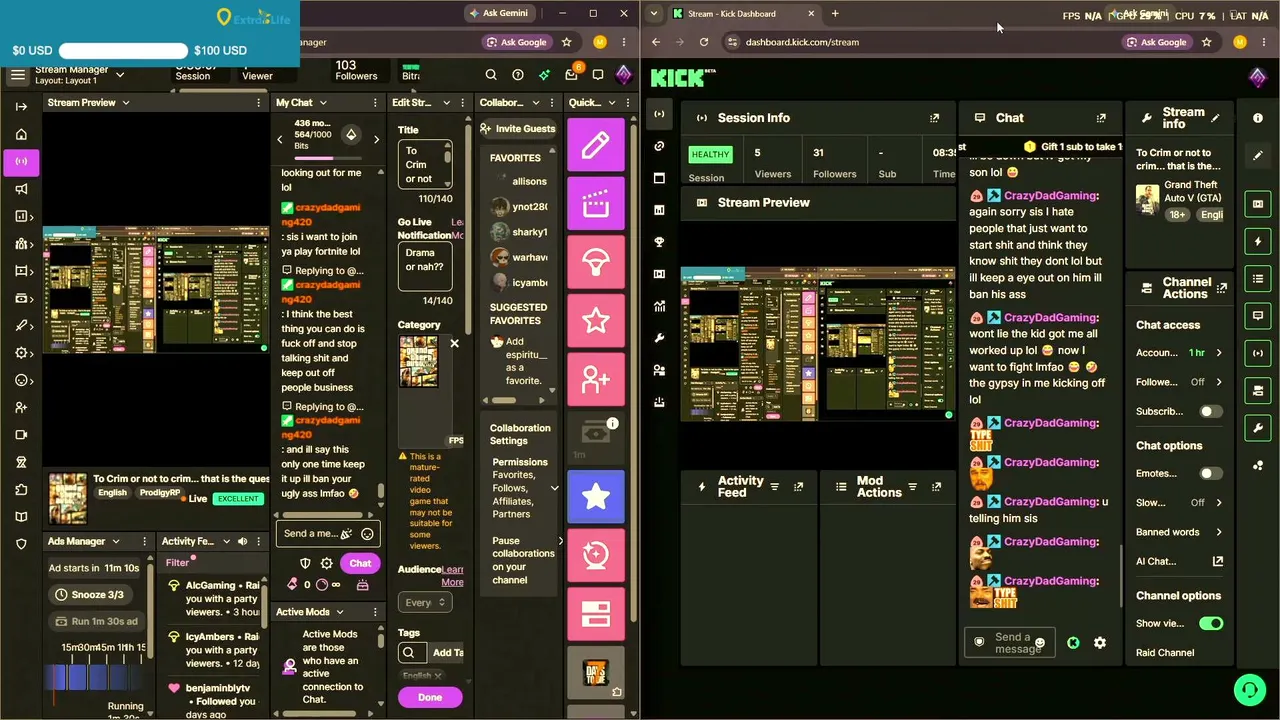Open the Kick info icon in right toolbar
This screenshot has width=1280, height=720.
[x=1258, y=118]
